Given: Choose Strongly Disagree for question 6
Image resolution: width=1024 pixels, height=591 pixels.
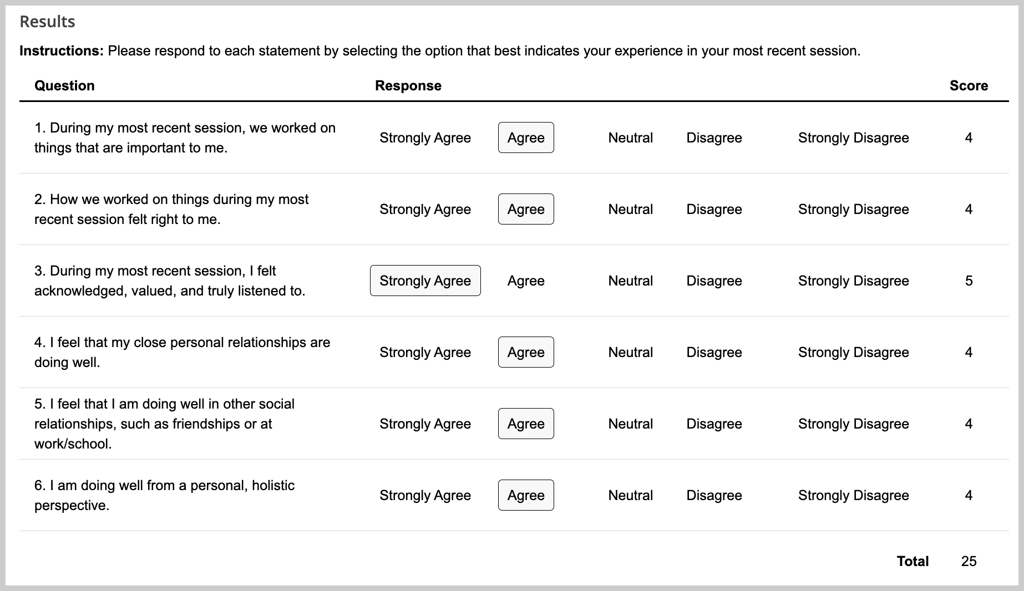Looking at the screenshot, I should click(853, 495).
